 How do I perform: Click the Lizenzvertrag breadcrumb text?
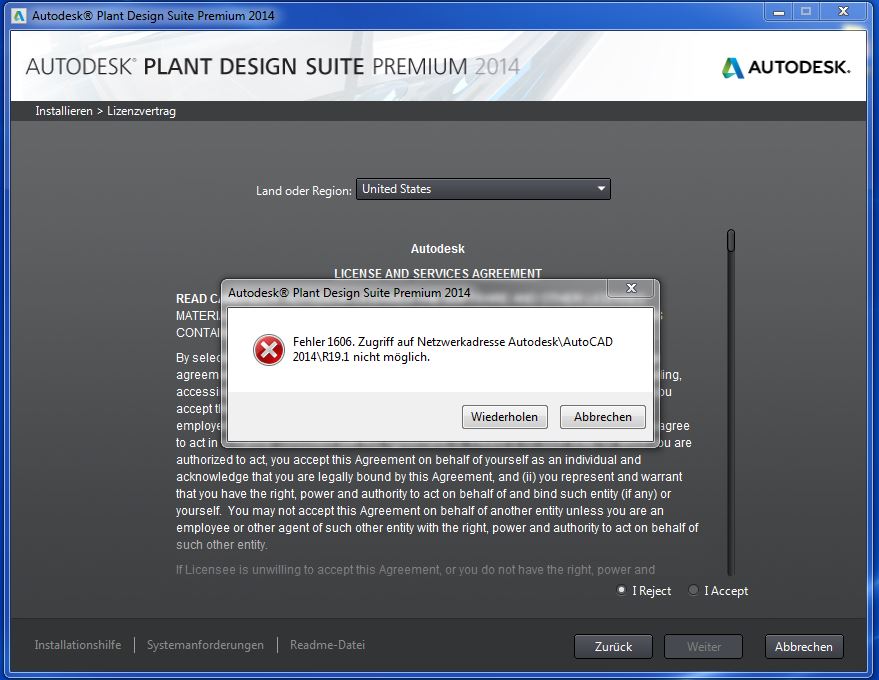[141, 111]
